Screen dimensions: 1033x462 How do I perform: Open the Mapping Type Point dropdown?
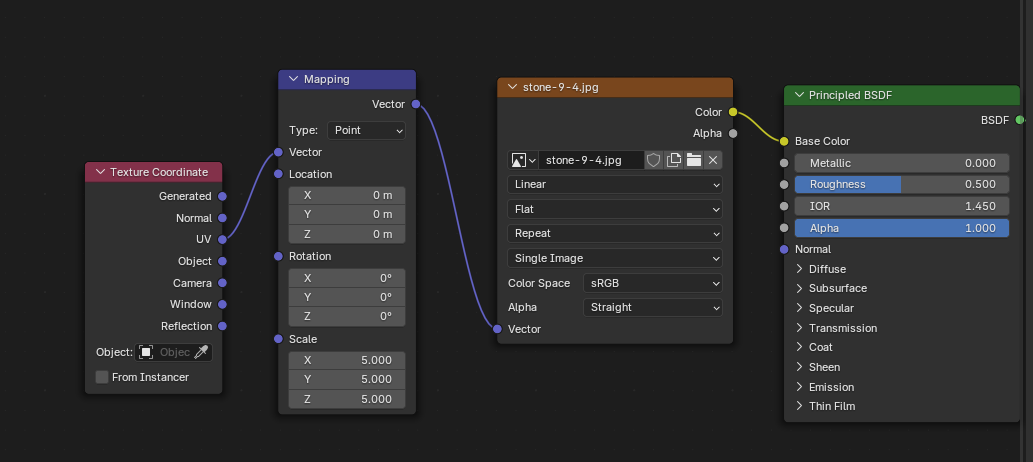pyautogui.click(x=366, y=130)
